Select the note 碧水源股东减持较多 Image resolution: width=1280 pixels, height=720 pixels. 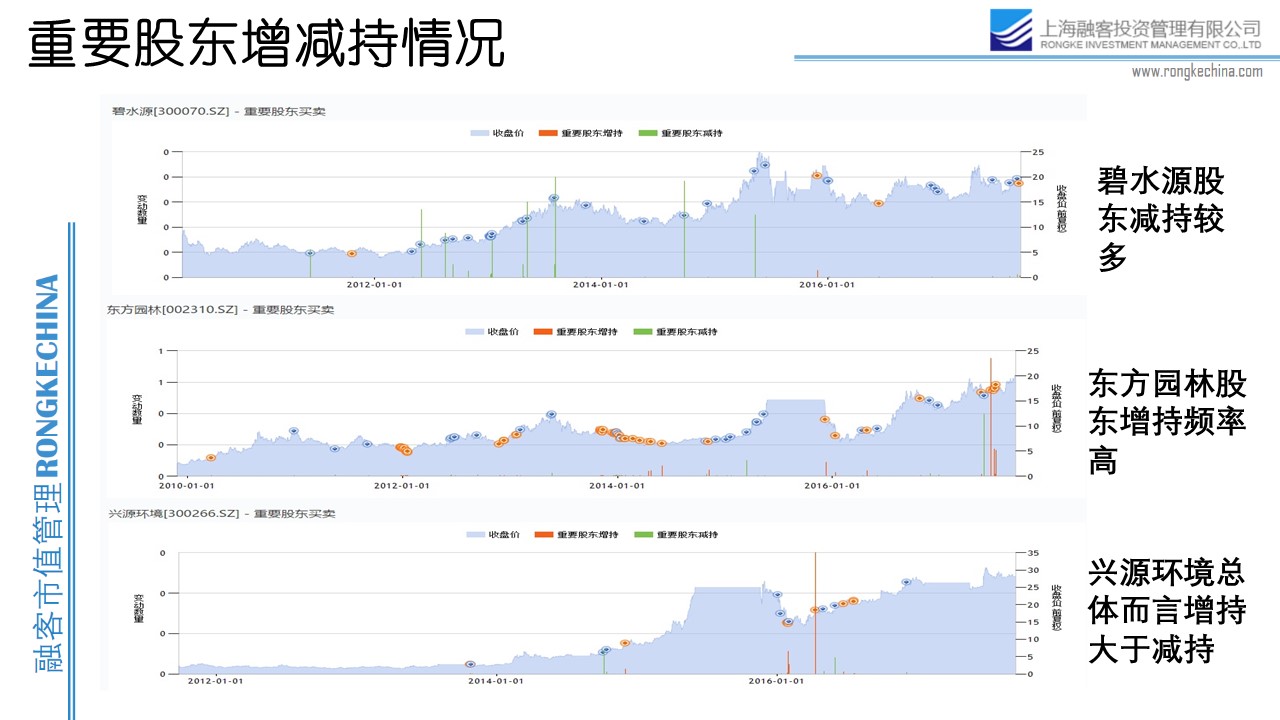1160,219
